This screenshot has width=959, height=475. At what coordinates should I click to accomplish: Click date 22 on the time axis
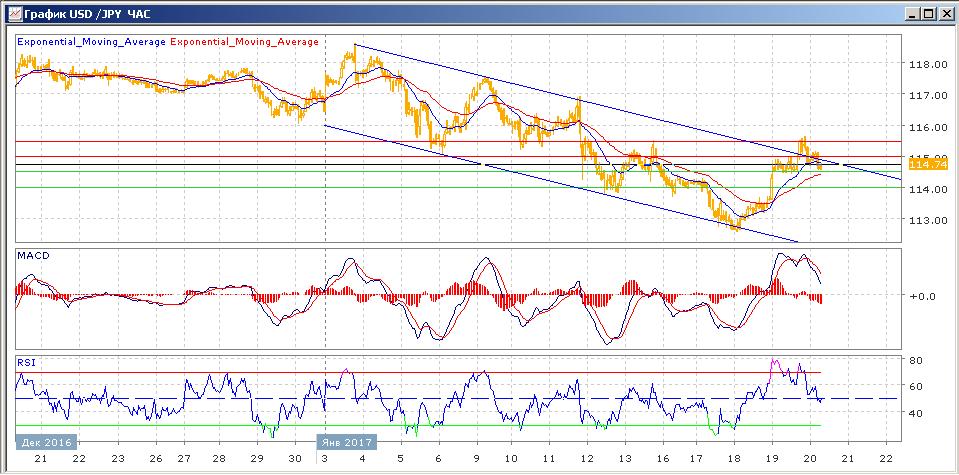[x=883, y=457]
